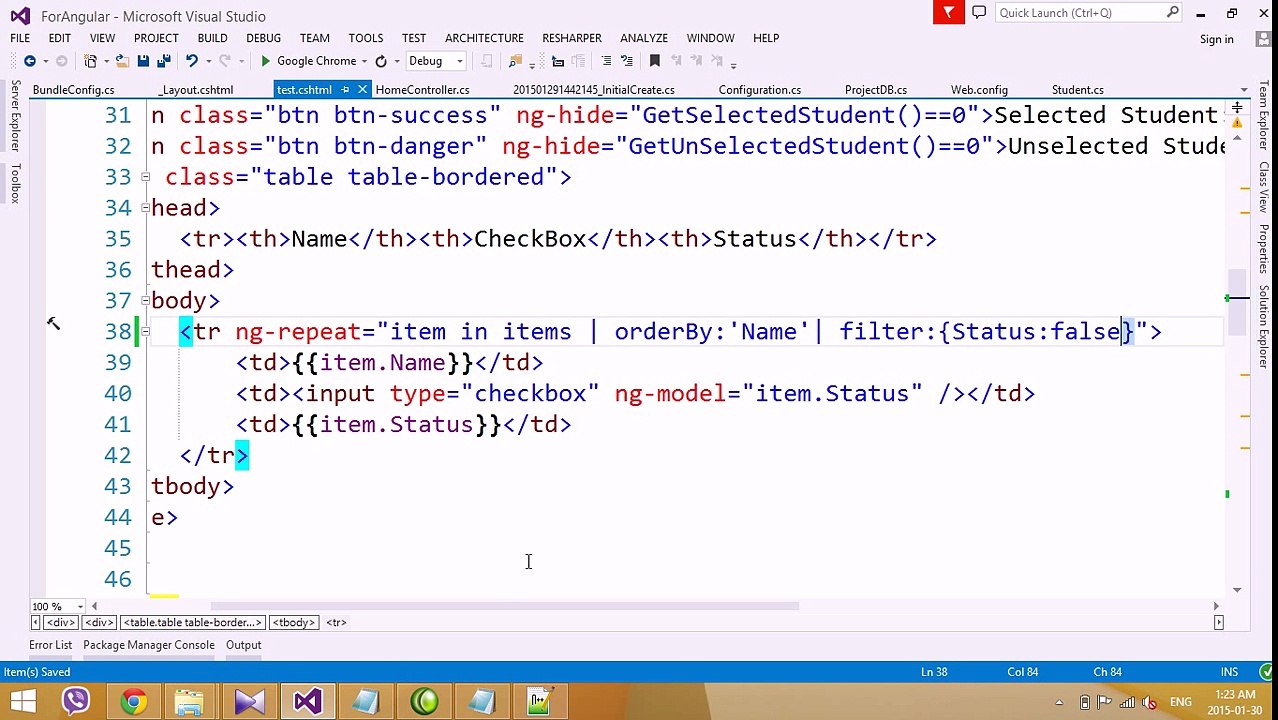Open the RESHARPER menu
The width and height of the screenshot is (1278, 720).
(572, 38)
